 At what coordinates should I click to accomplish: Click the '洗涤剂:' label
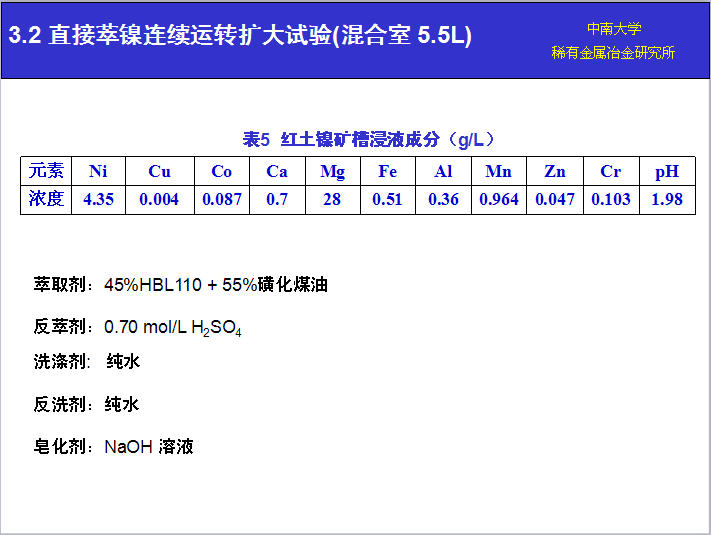63,362
